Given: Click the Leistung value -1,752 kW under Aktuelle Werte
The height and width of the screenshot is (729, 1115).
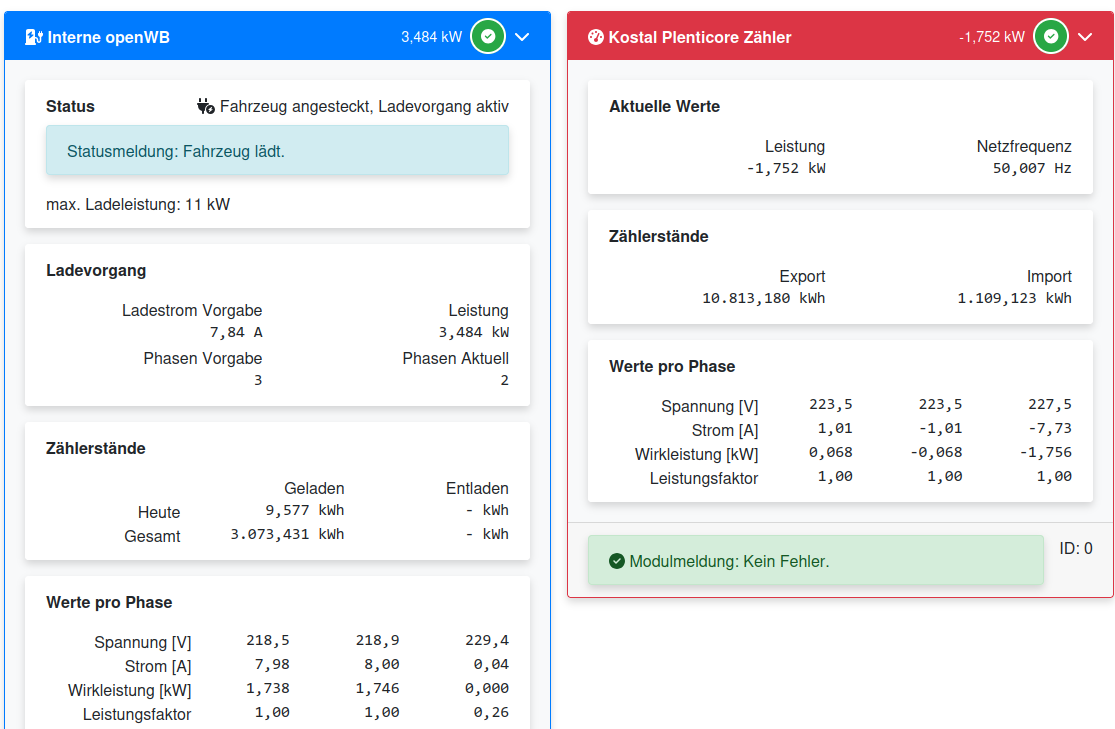Looking at the screenshot, I should (786, 169).
